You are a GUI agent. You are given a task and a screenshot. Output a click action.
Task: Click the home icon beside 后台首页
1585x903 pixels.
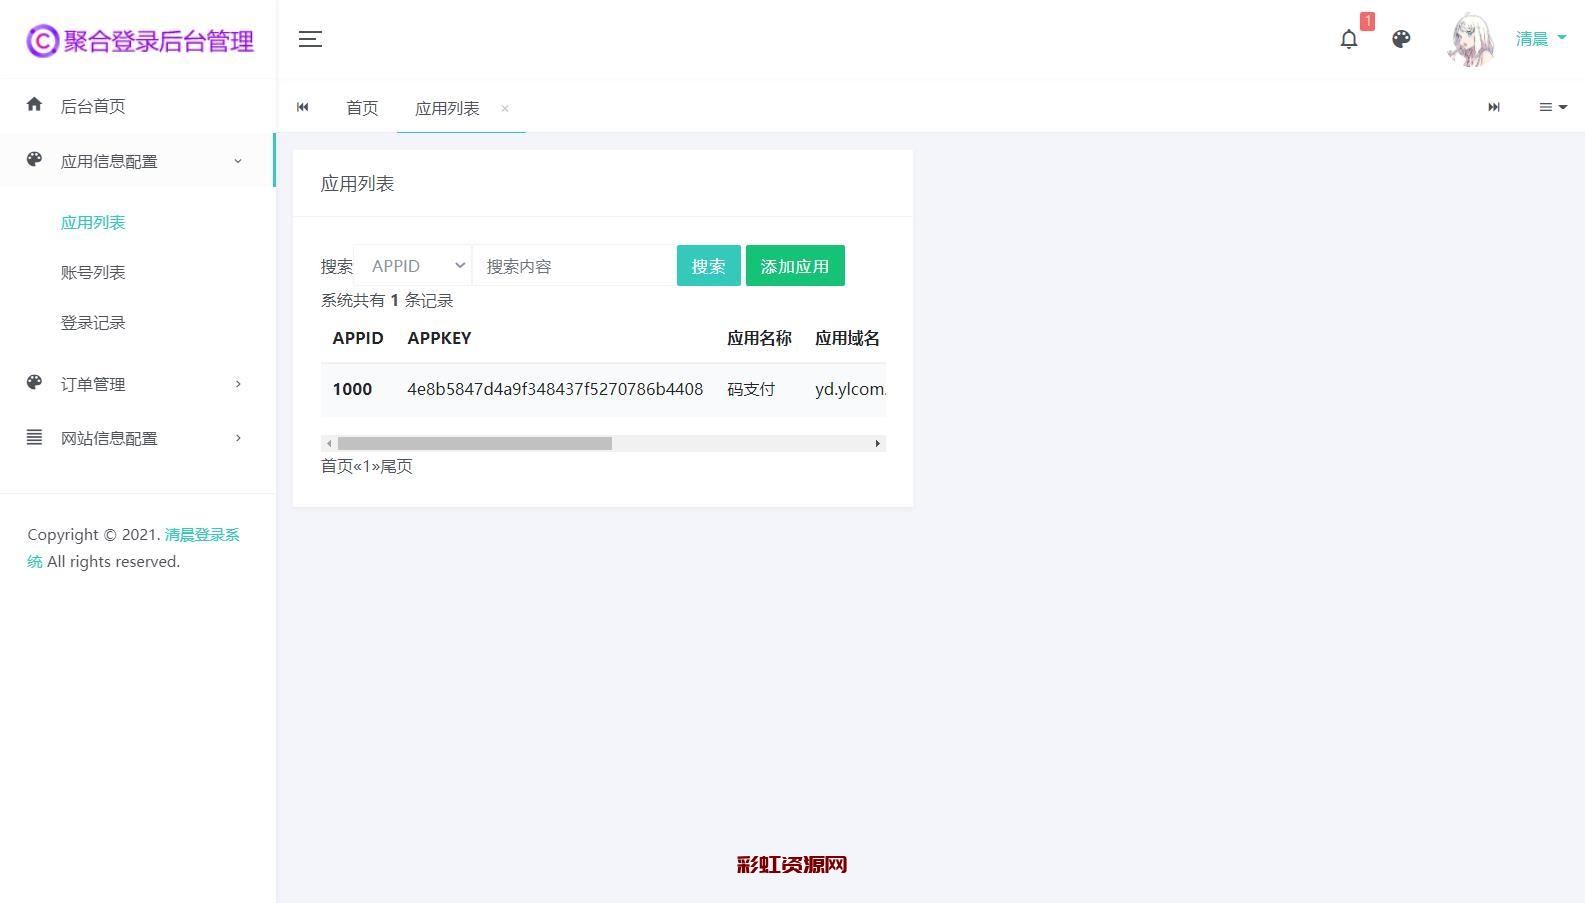coord(34,105)
